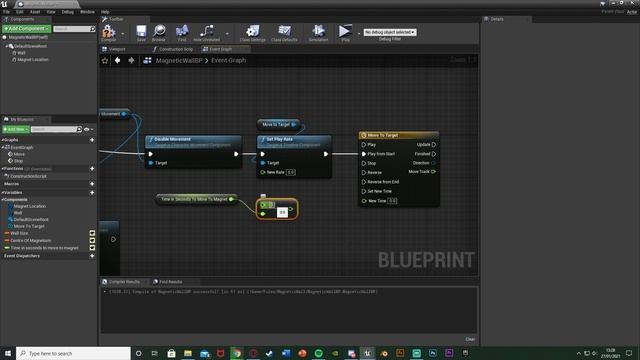The width and height of the screenshot is (640, 360).
Task: Click the Unreal Engine logo in title bar
Action: click(4, 4)
